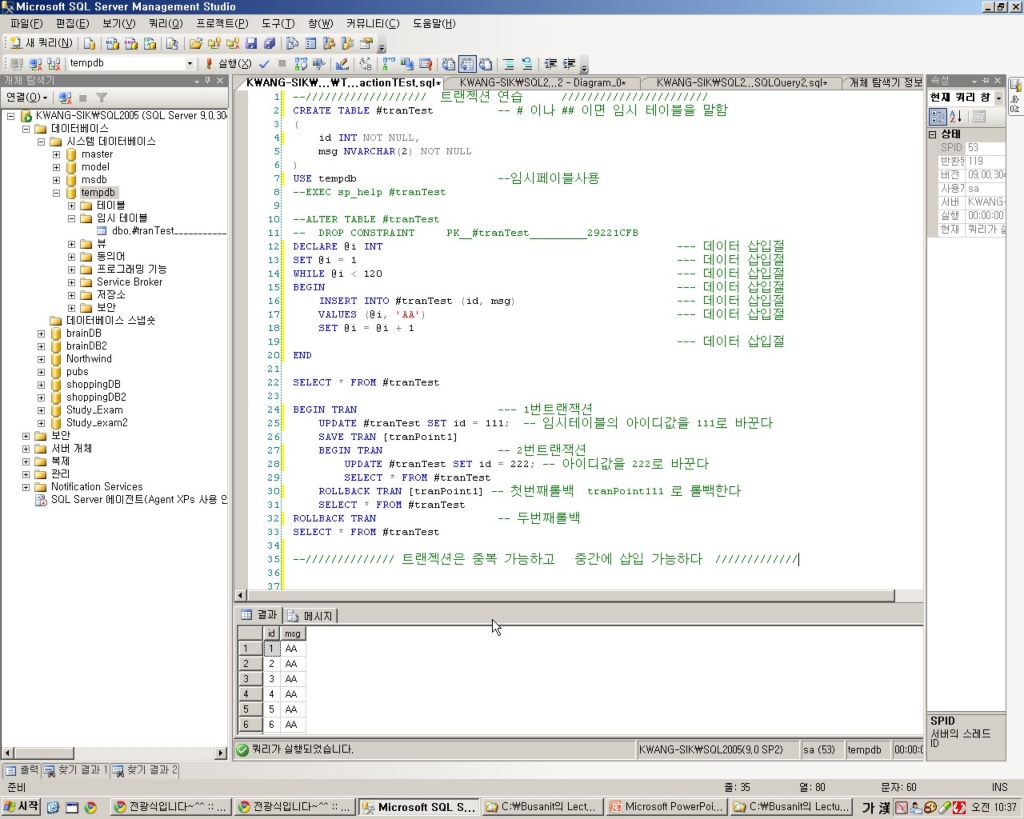Click the Object Explorer disconnect icon
Viewport: 1024px width, 819px height.
(65, 98)
